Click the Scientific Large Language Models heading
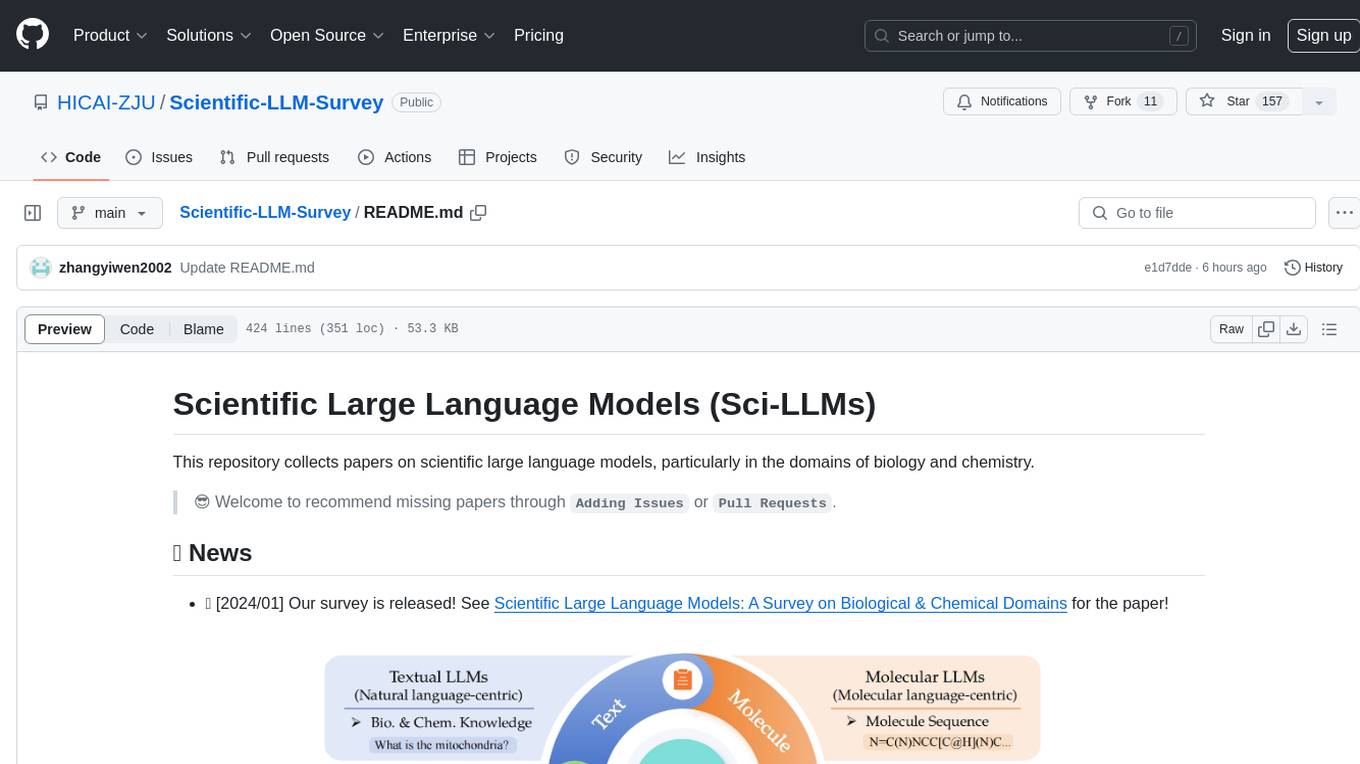Image resolution: width=1360 pixels, height=764 pixels. (x=524, y=404)
